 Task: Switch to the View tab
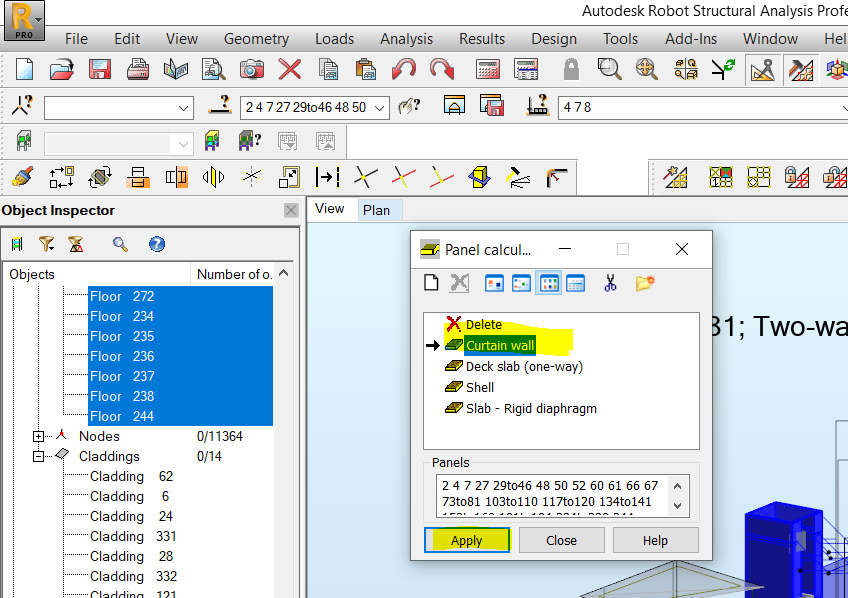pyautogui.click(x=329, y=209)
